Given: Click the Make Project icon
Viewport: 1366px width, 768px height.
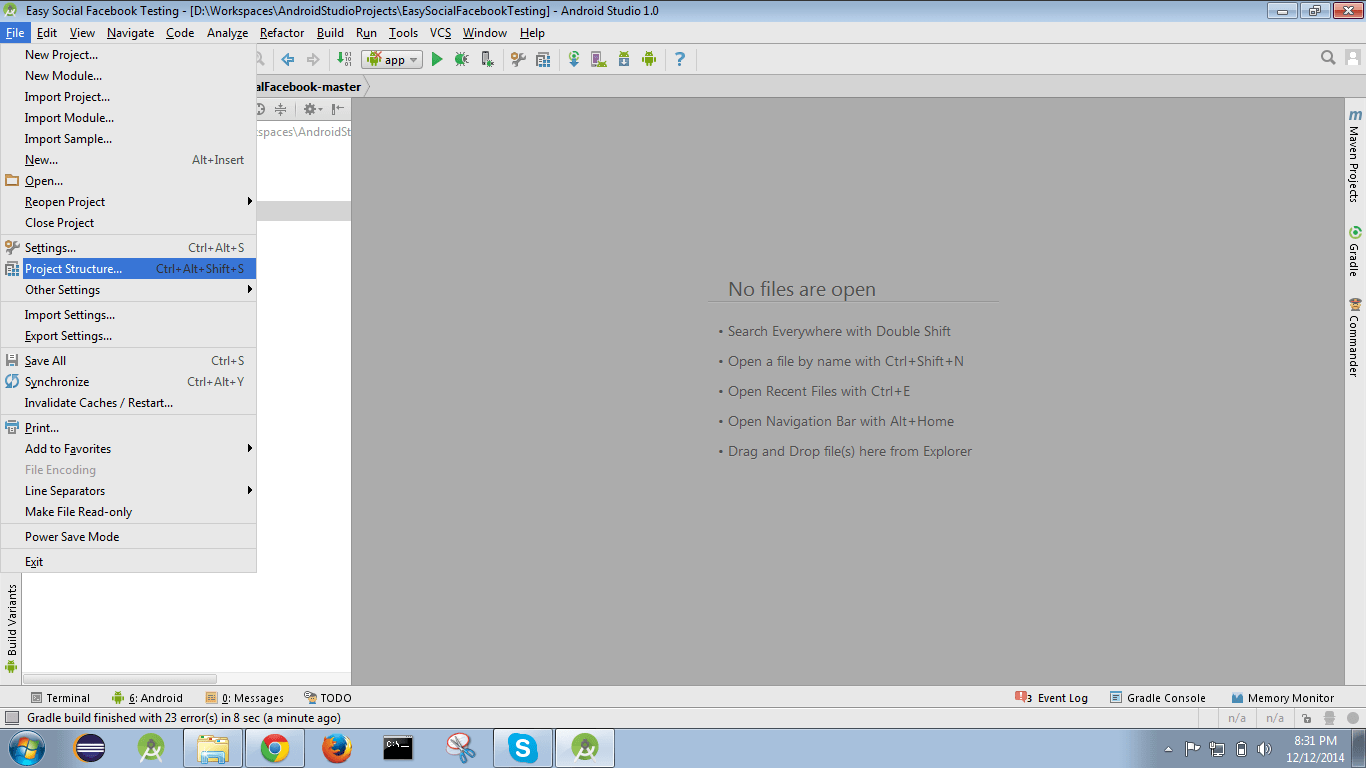Looking at the screenshot, I should click(x=344, y=59).
